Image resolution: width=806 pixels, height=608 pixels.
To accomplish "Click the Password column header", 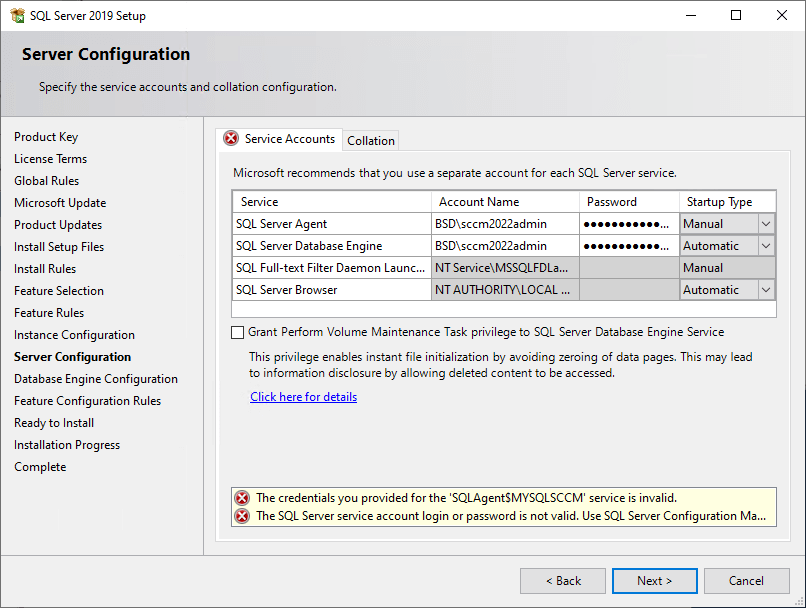I will [629, 202].
